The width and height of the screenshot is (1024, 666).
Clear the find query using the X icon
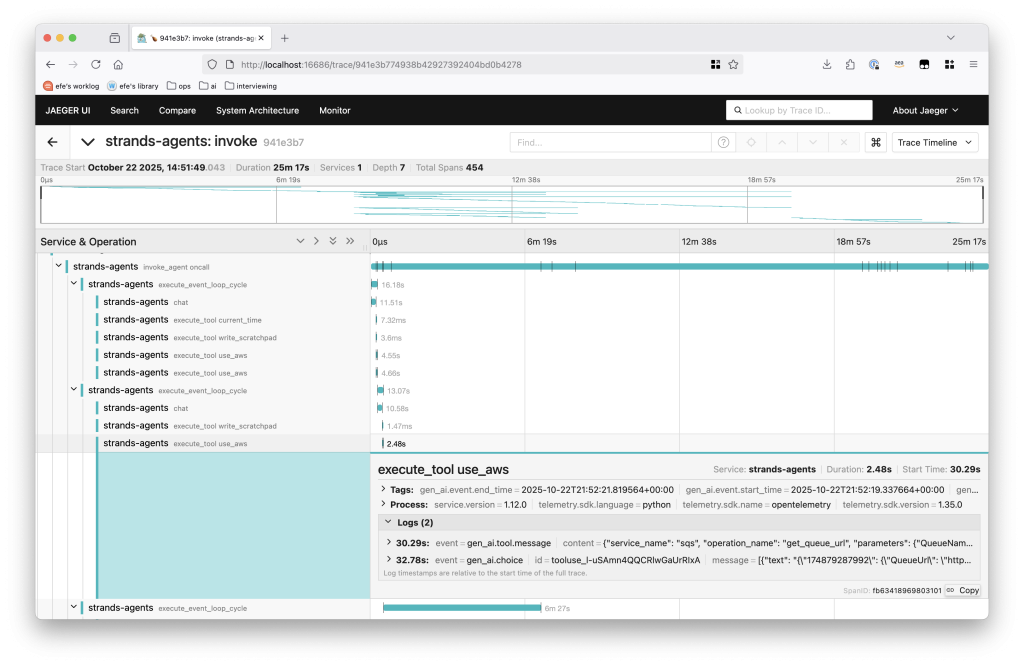(843, 142)
